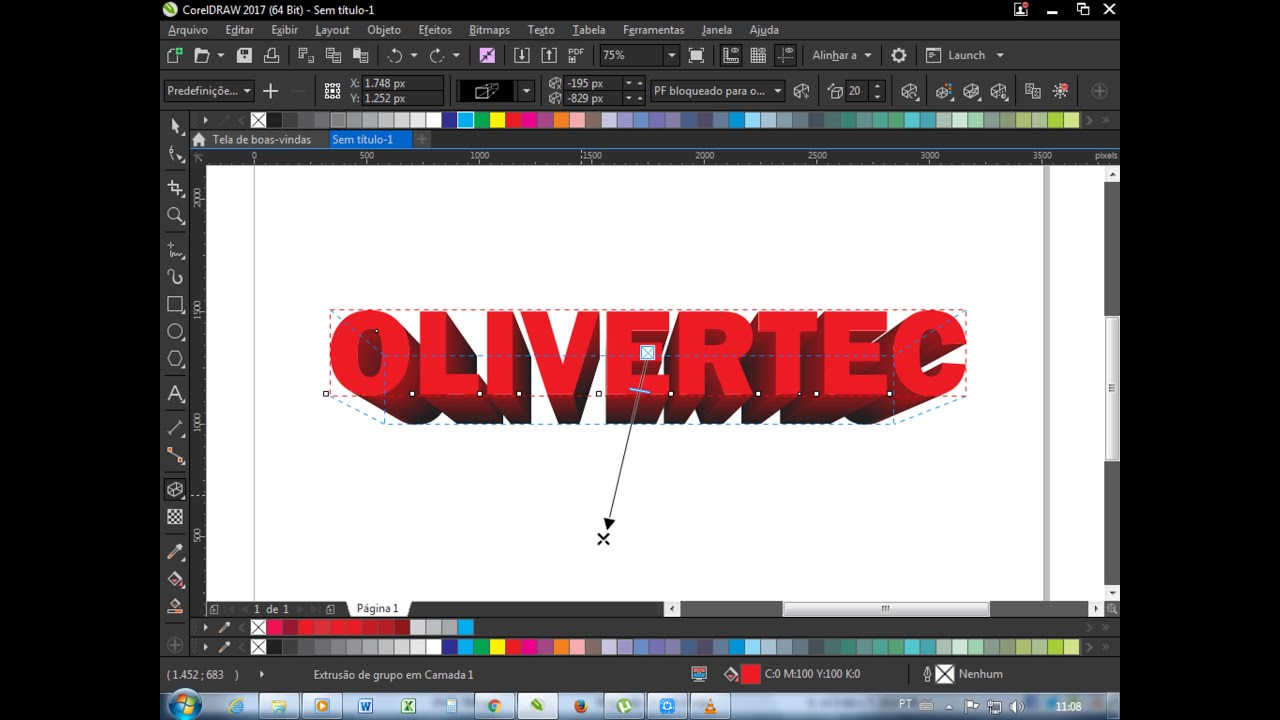Click the Clear extrude icon
1280x720 pixels.
click(1061, 91)
